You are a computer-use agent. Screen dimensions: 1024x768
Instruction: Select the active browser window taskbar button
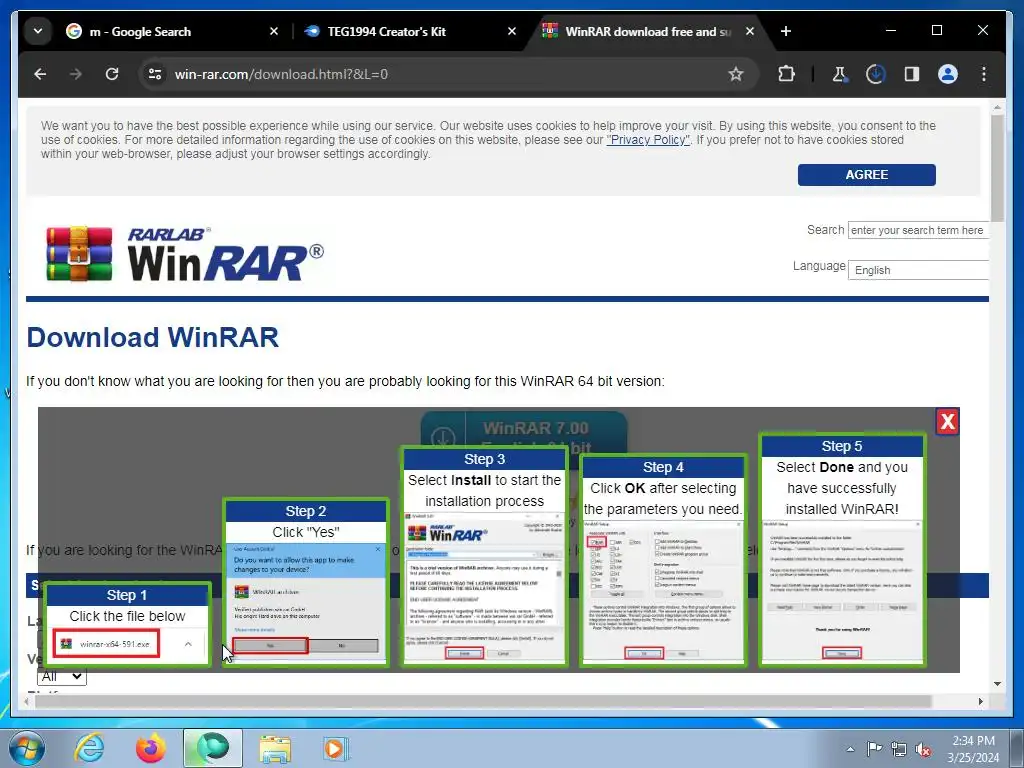click(x=213, y=748)
